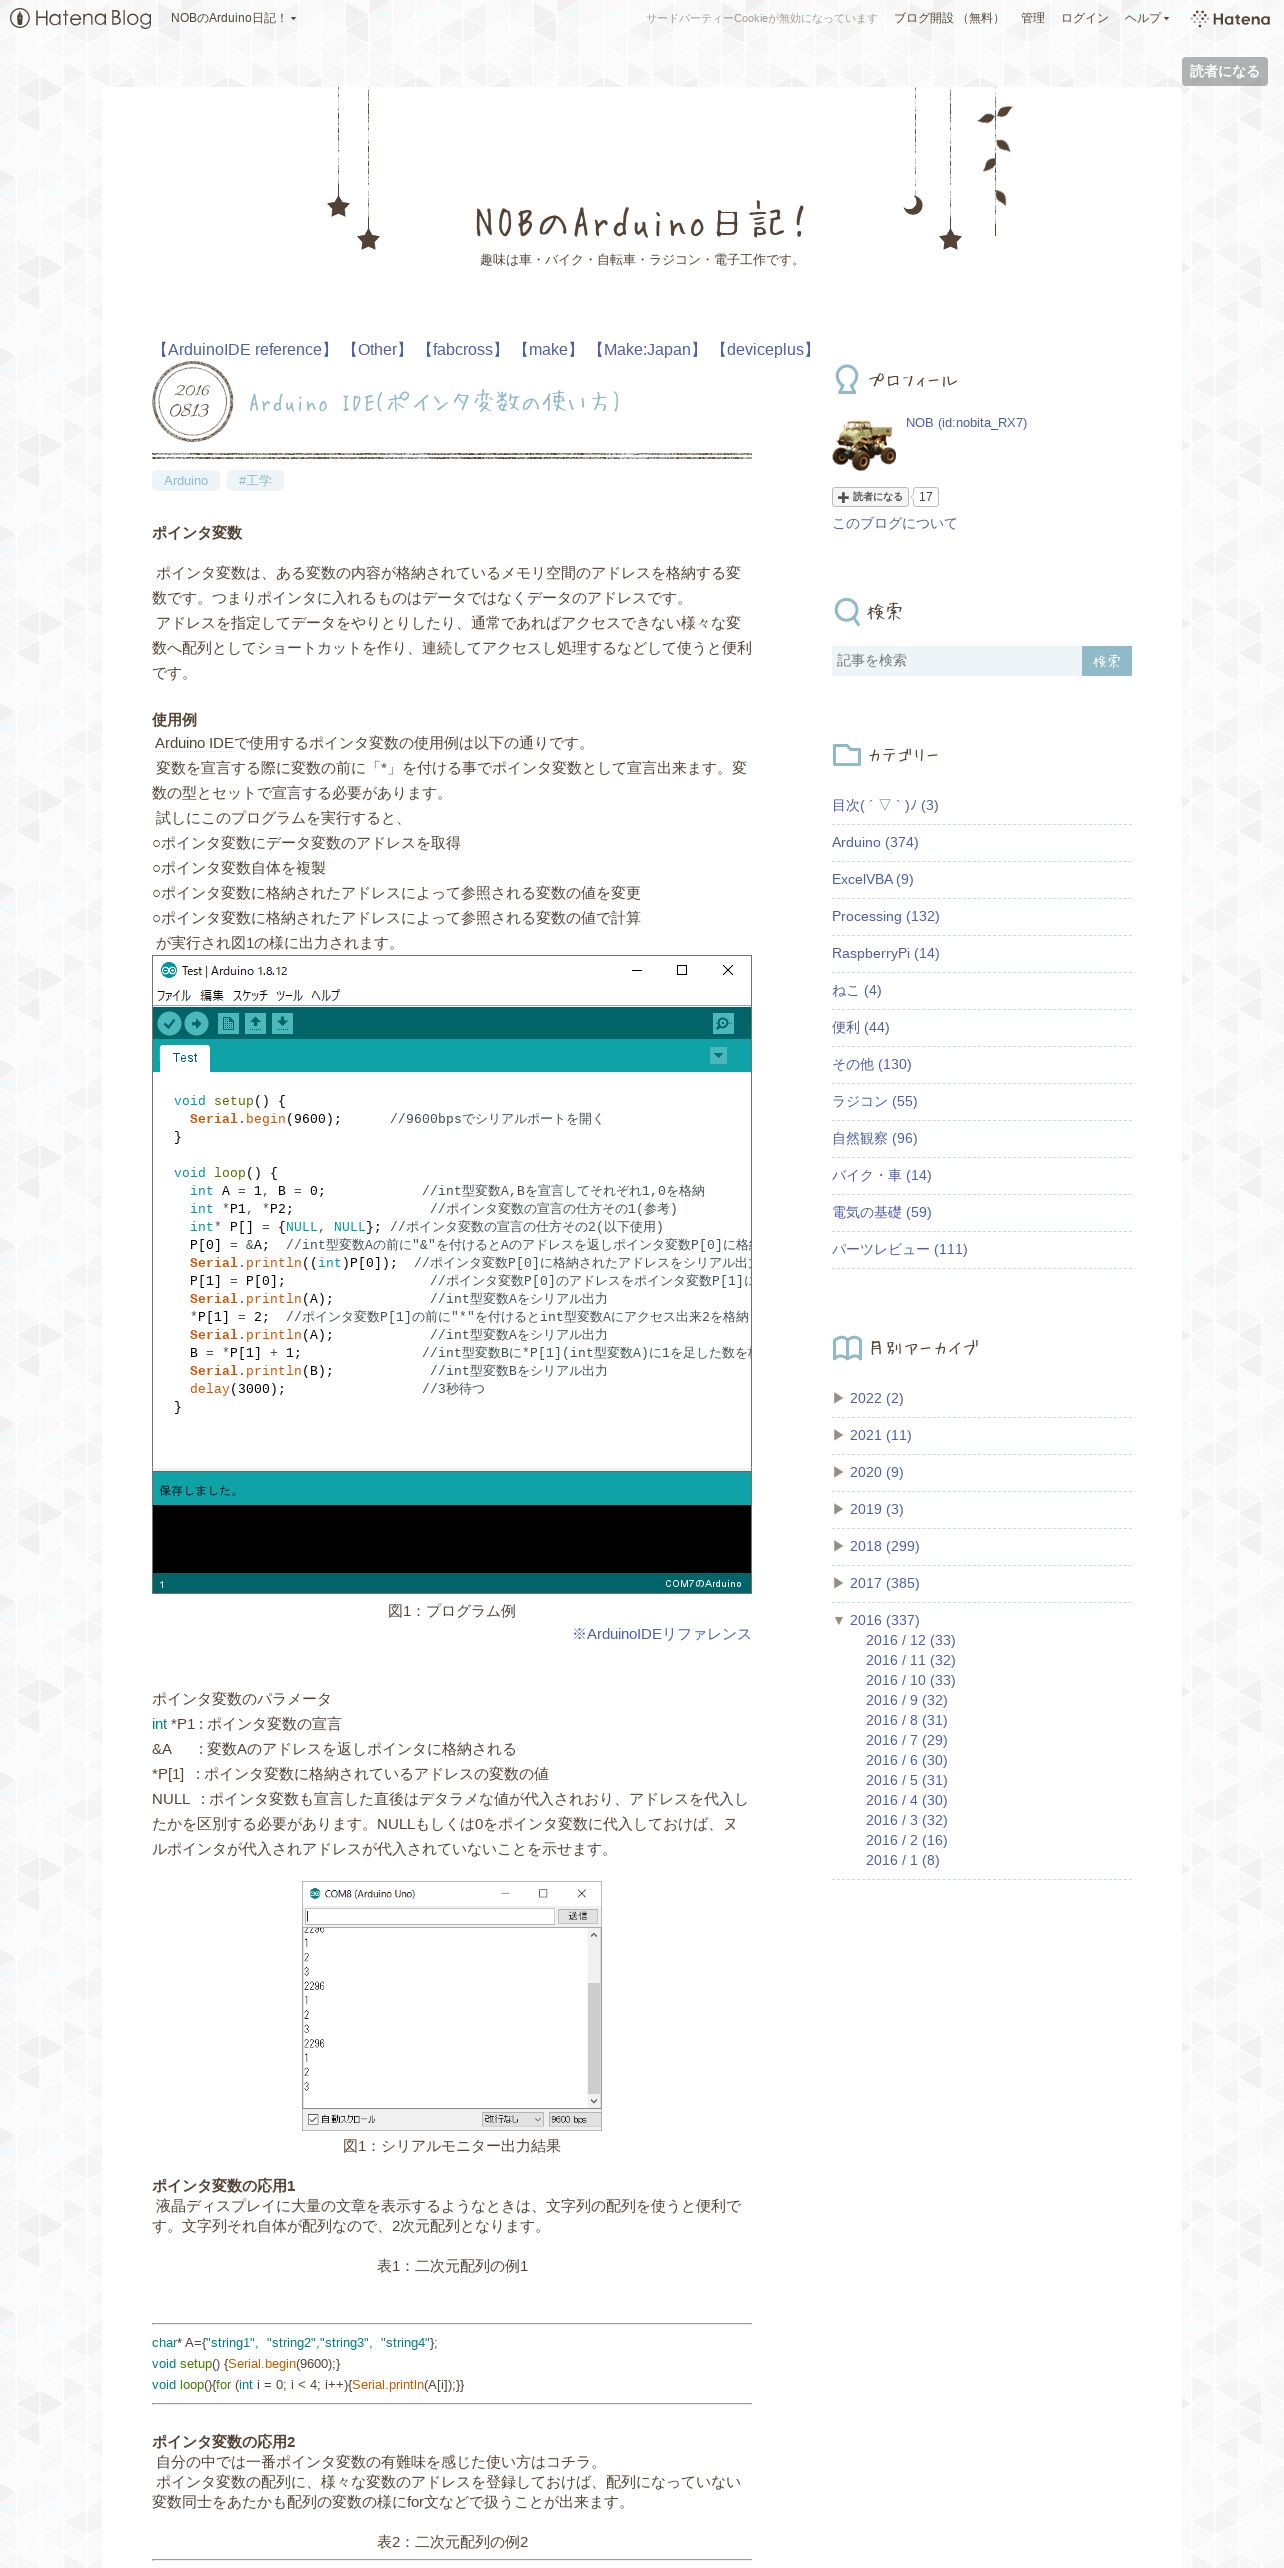Open the ツール menu in Arduino IDE

[x=289, y=995]
